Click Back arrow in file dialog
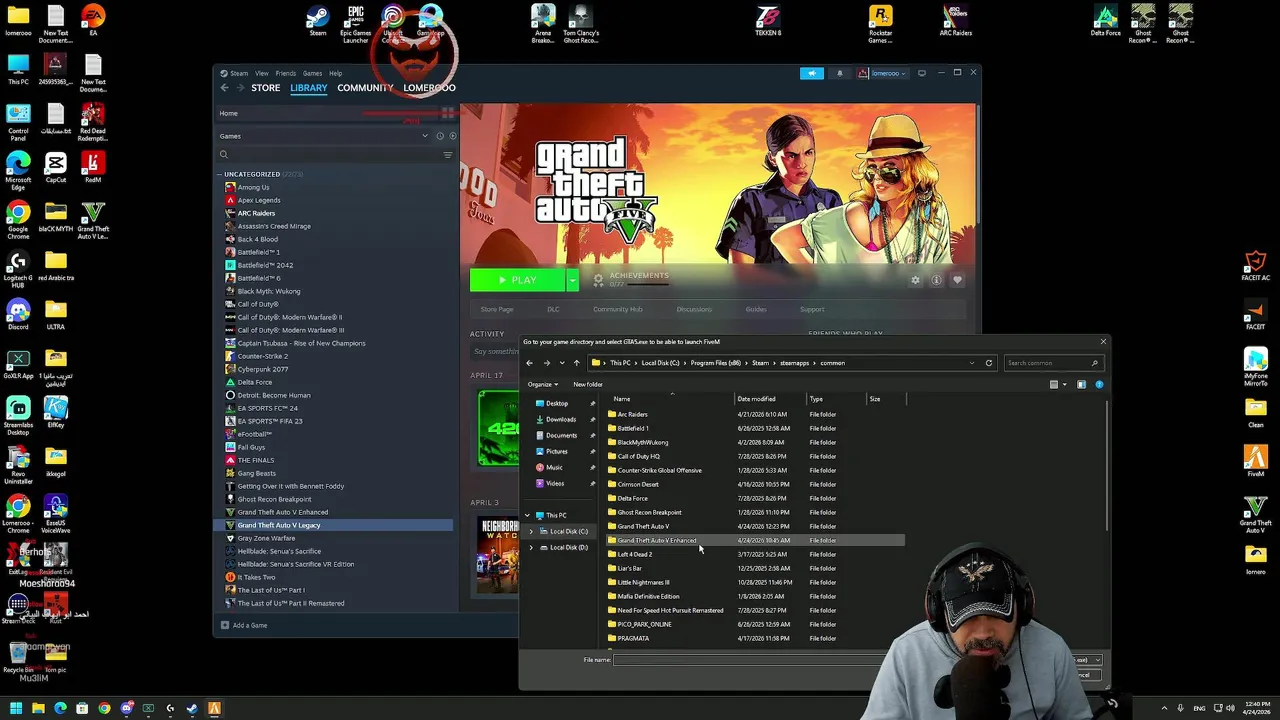The image size is (1280, 720). (530, 363)
